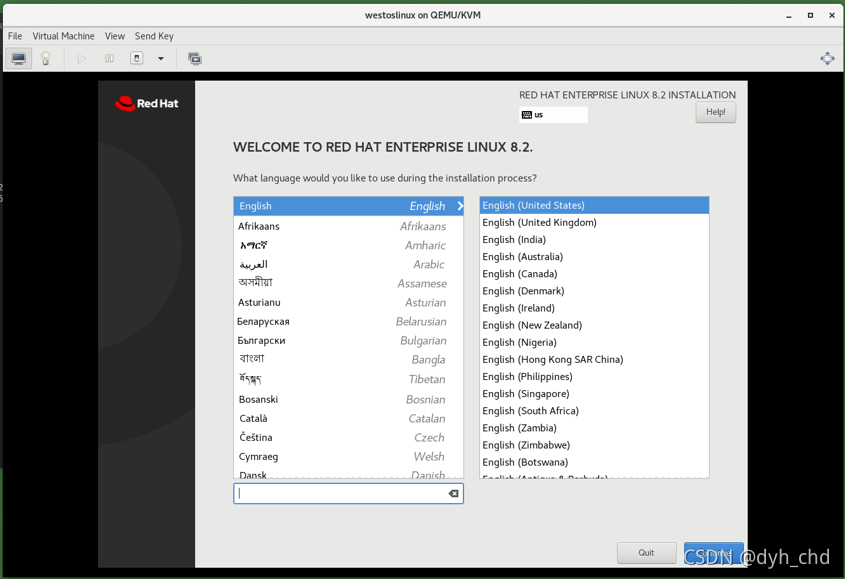Maximize the QEMU/KVM window

tap(810, 16)
